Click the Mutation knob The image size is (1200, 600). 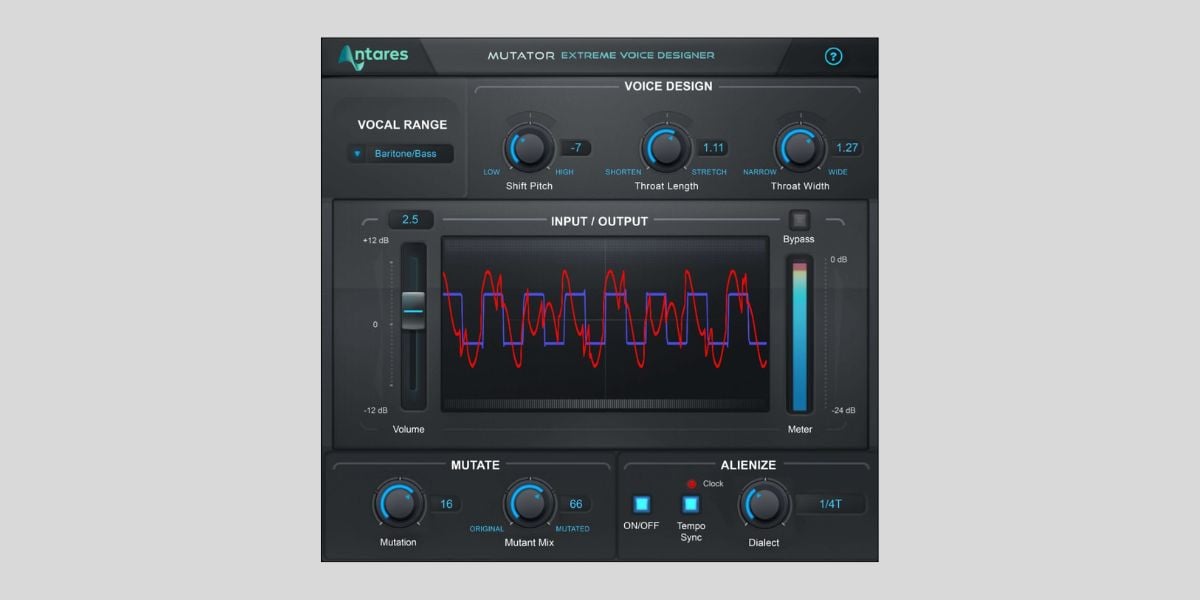[398, 504]
